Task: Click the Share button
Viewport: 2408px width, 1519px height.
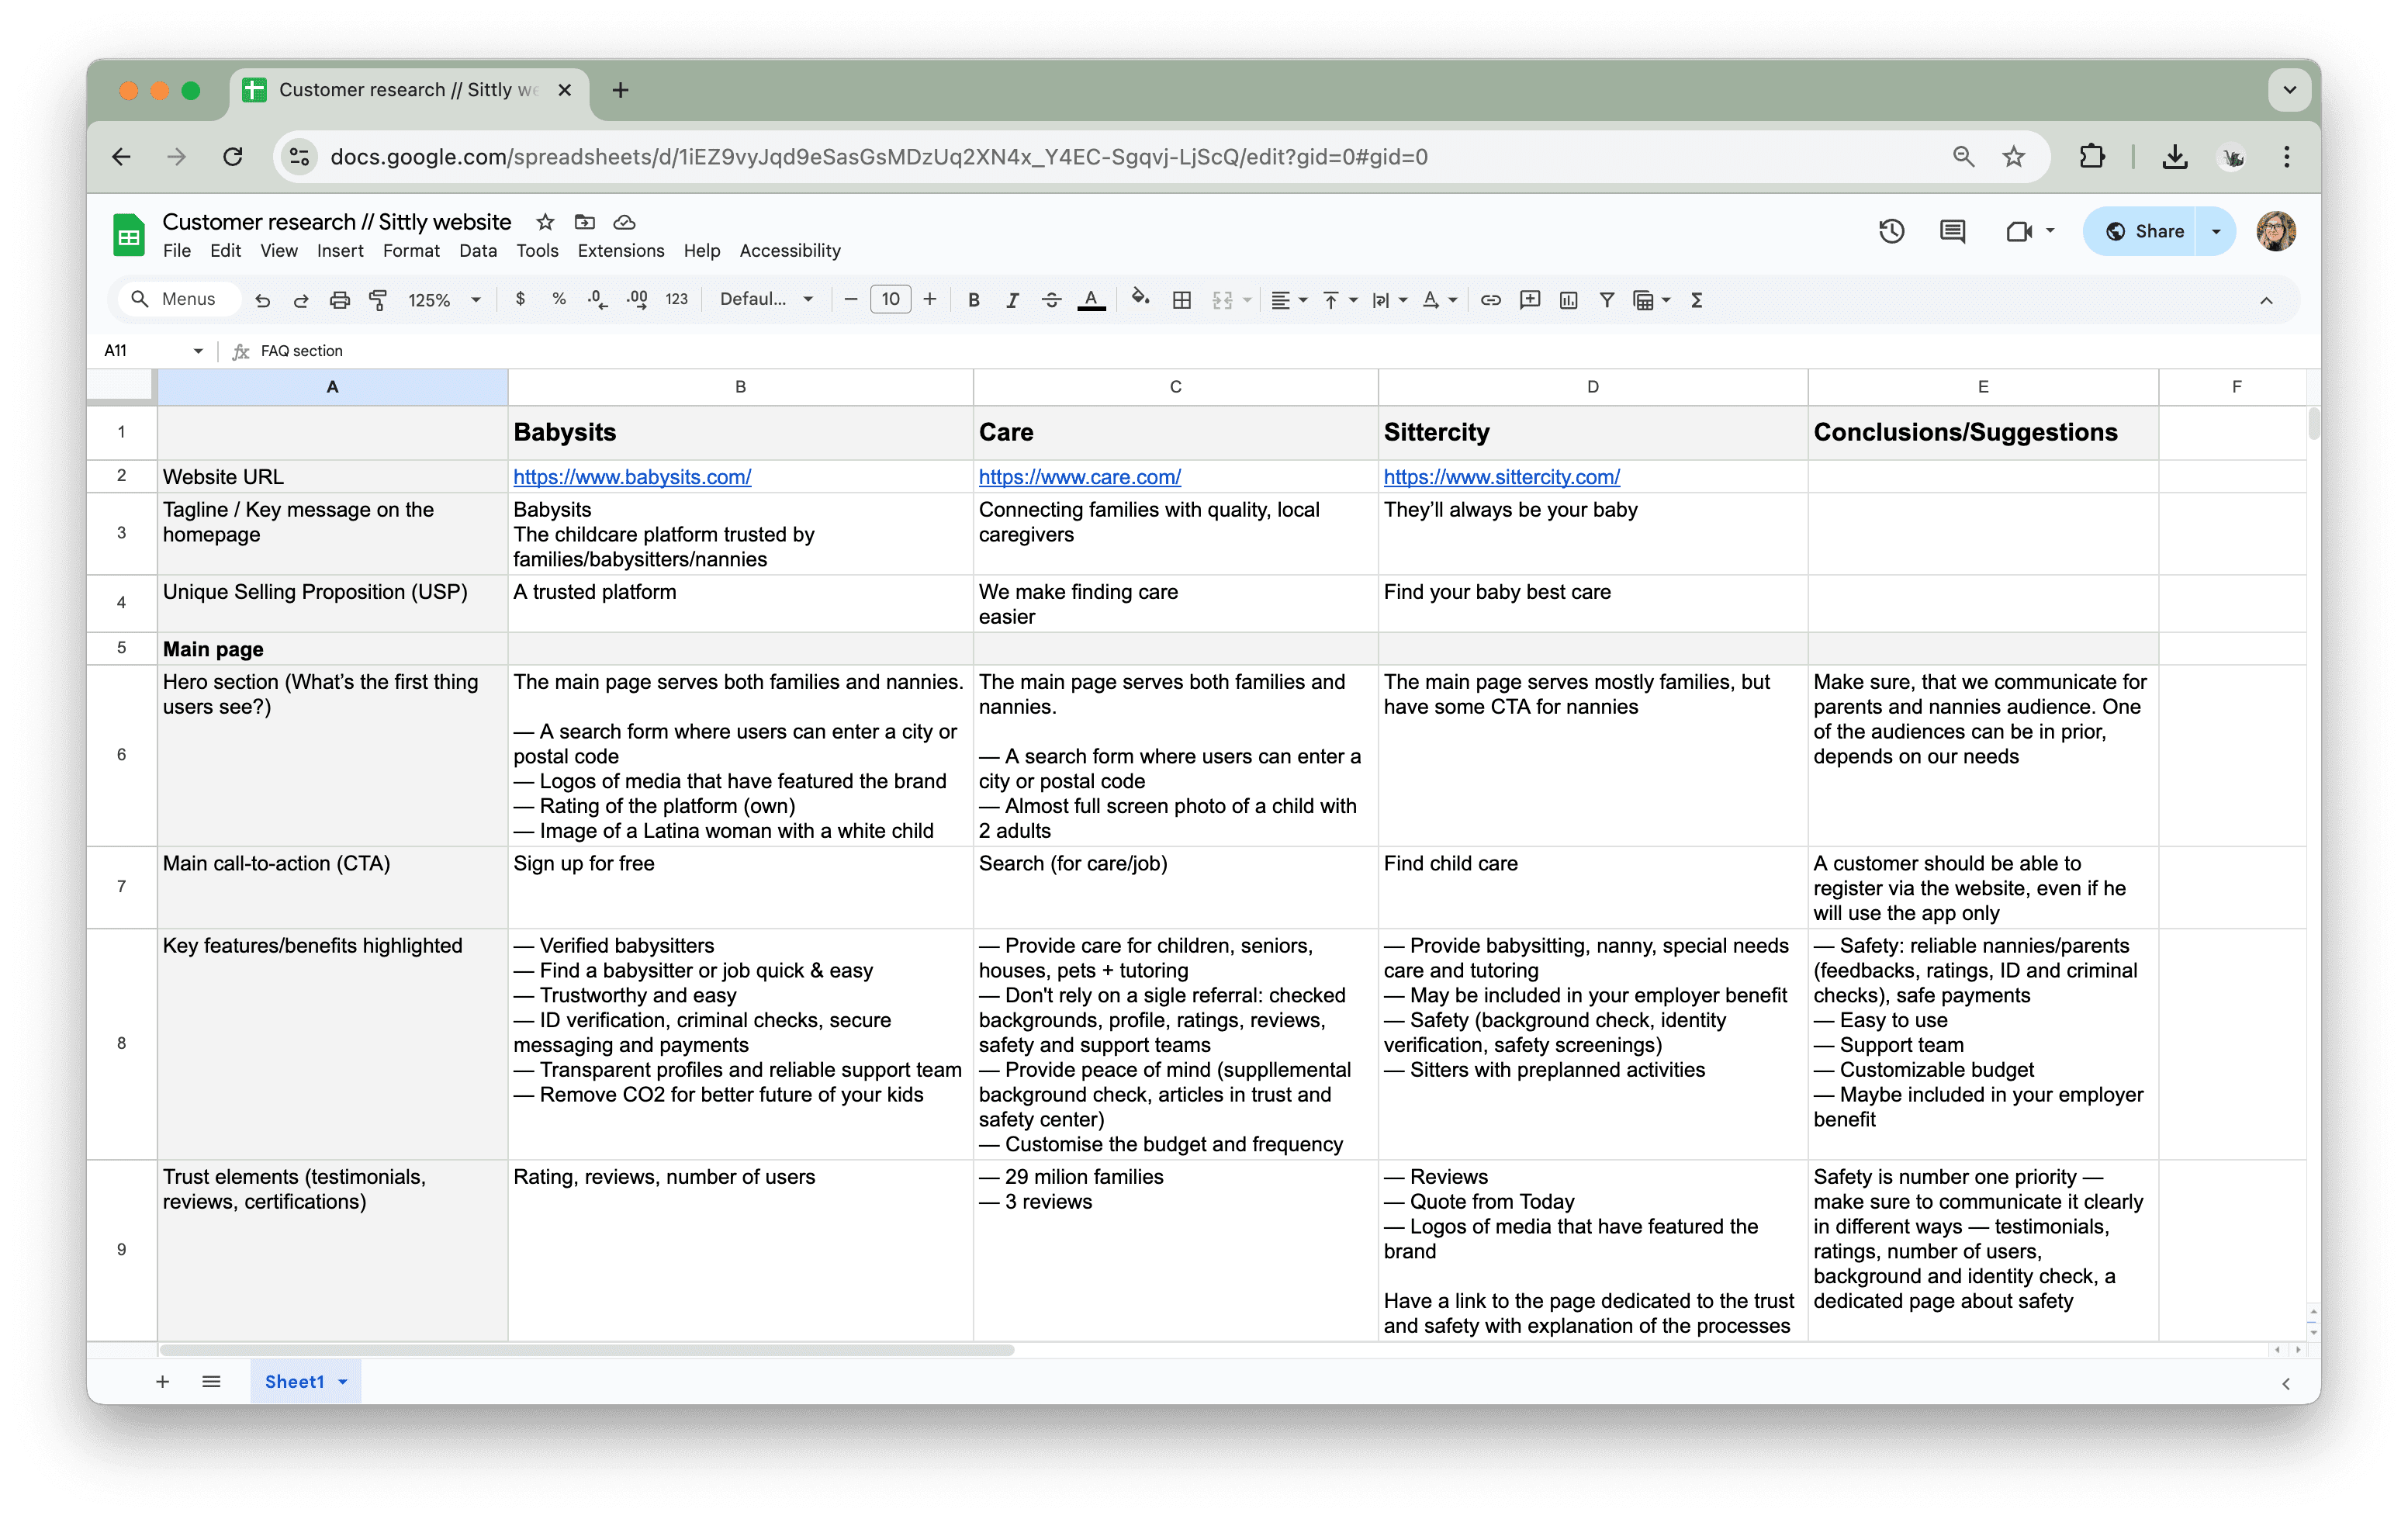Action: coord(2144,232)
